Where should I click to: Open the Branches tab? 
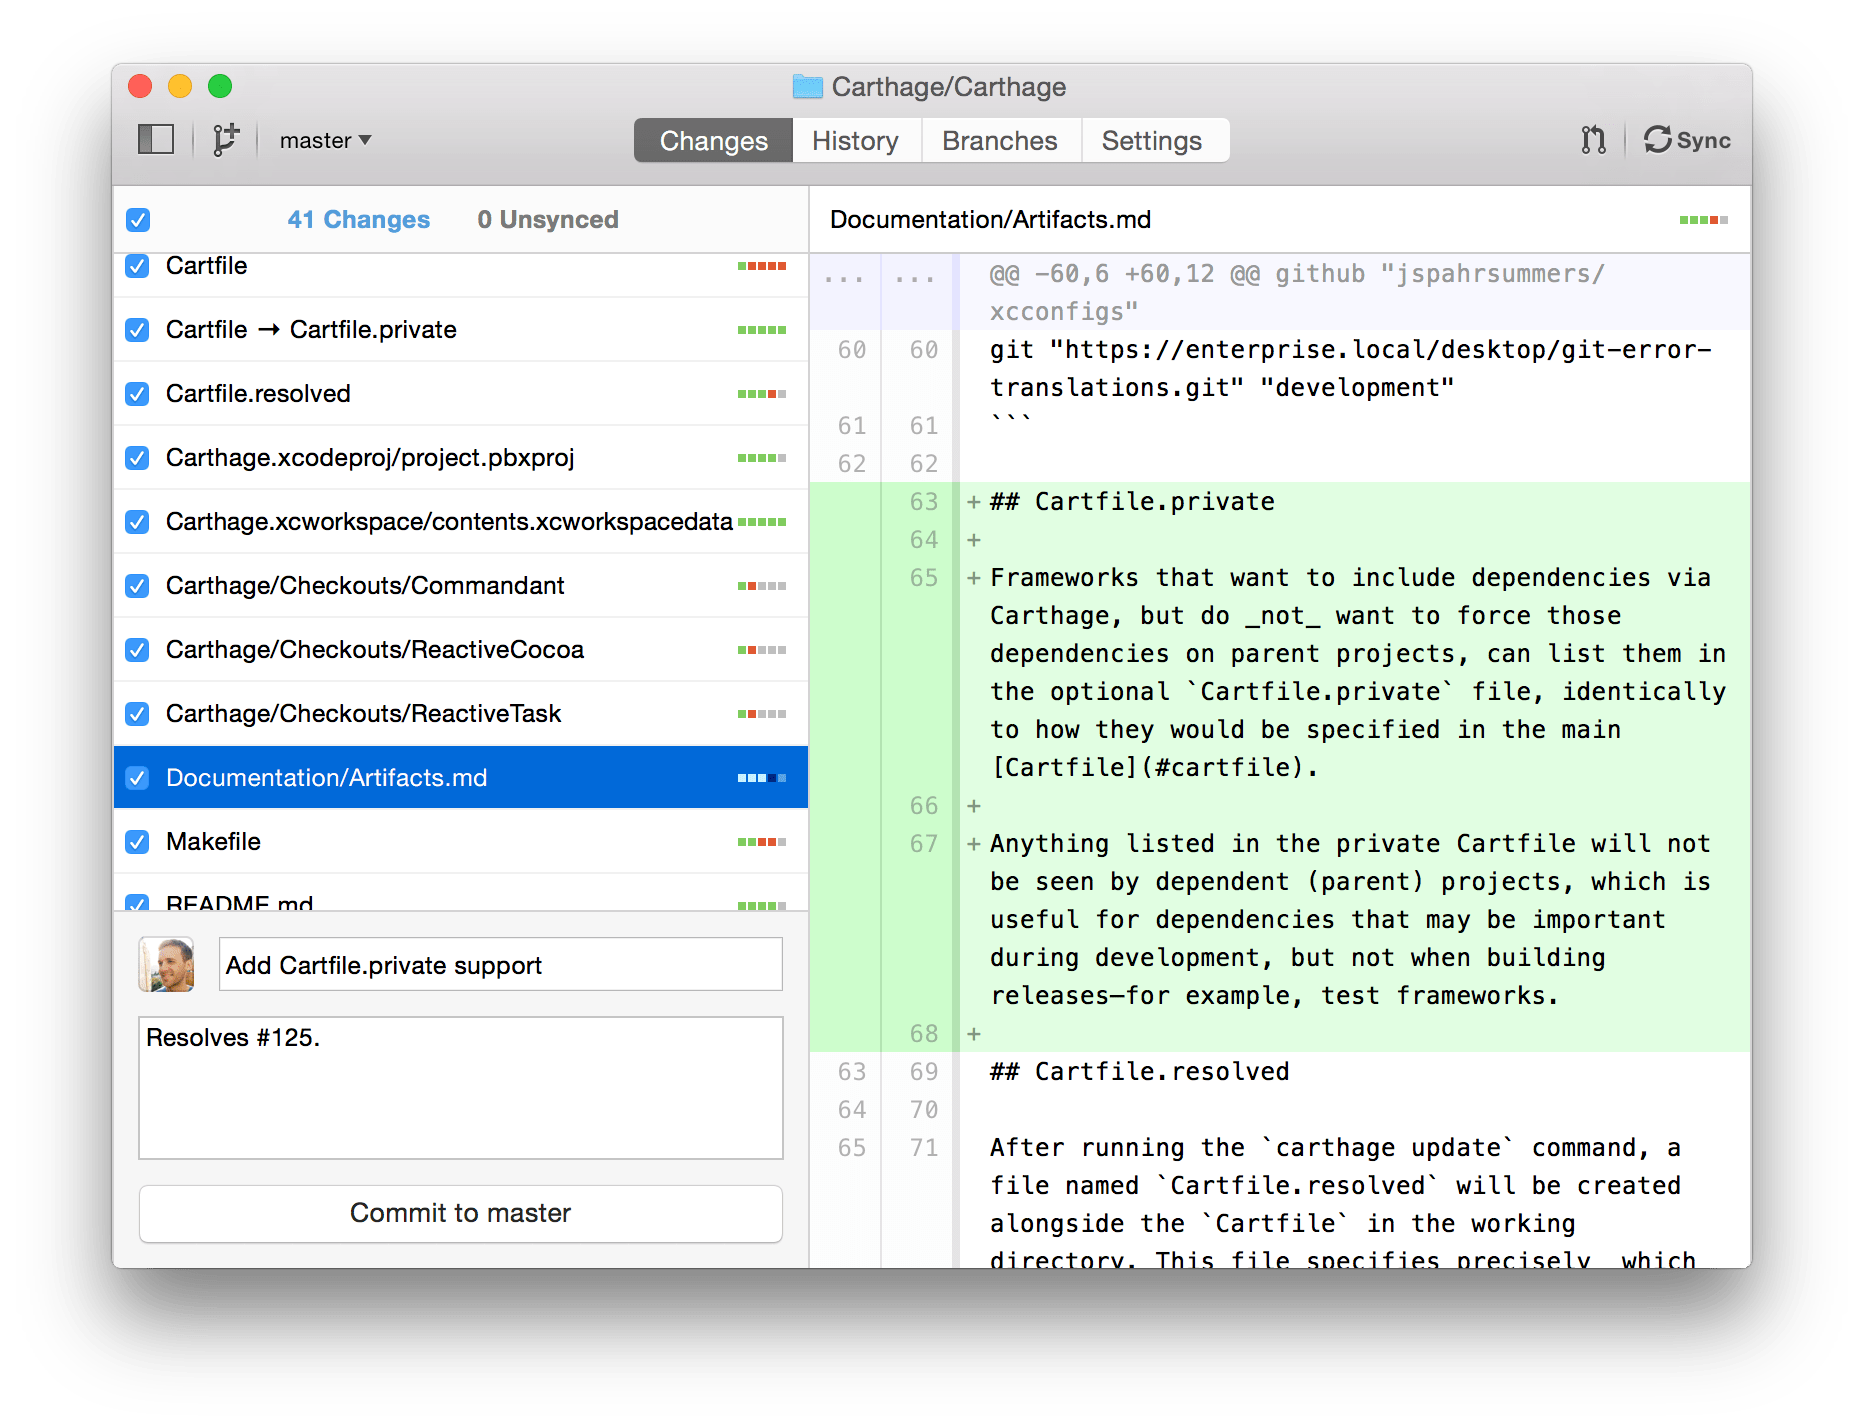[999, 141]
